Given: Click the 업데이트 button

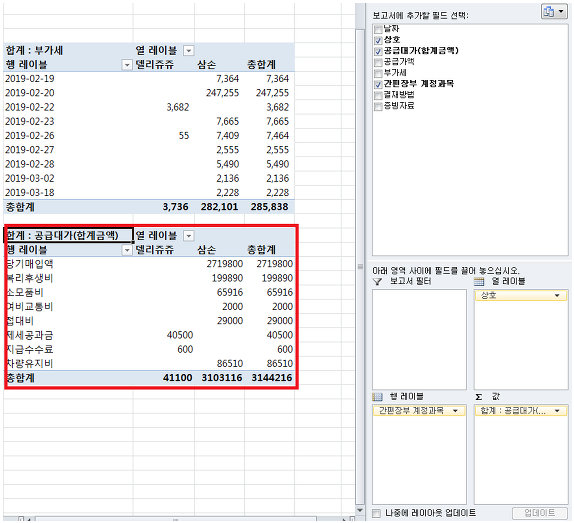Looking at the screenshot, I should (x=540, y=513).
